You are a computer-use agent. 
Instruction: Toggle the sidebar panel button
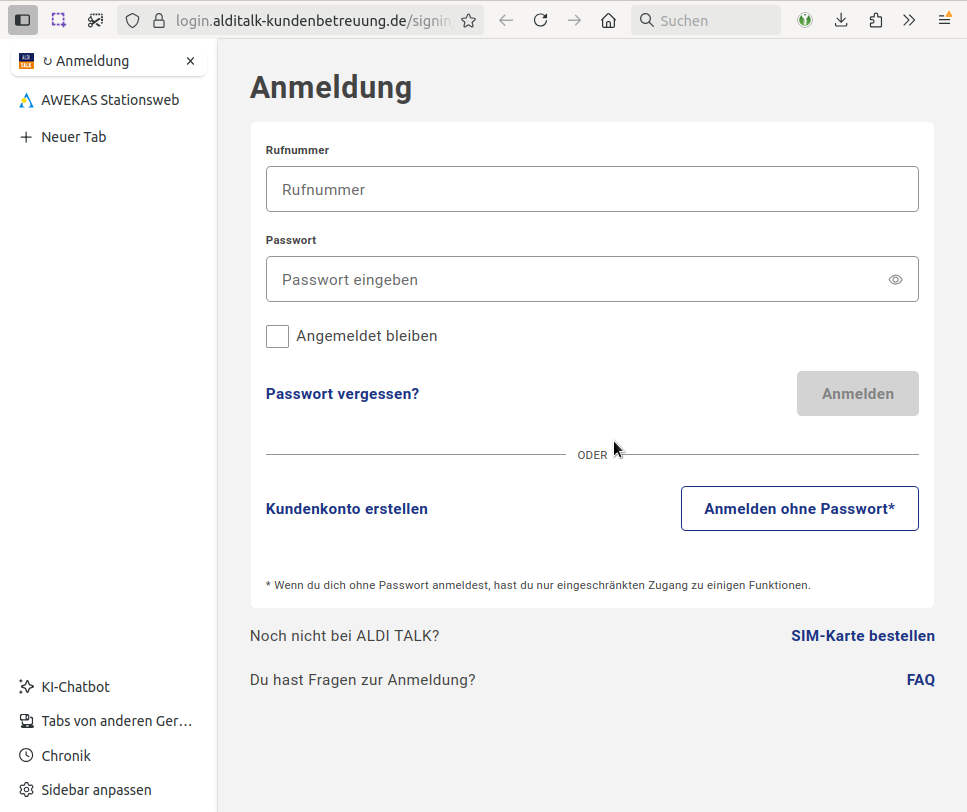tap(23, 20)
